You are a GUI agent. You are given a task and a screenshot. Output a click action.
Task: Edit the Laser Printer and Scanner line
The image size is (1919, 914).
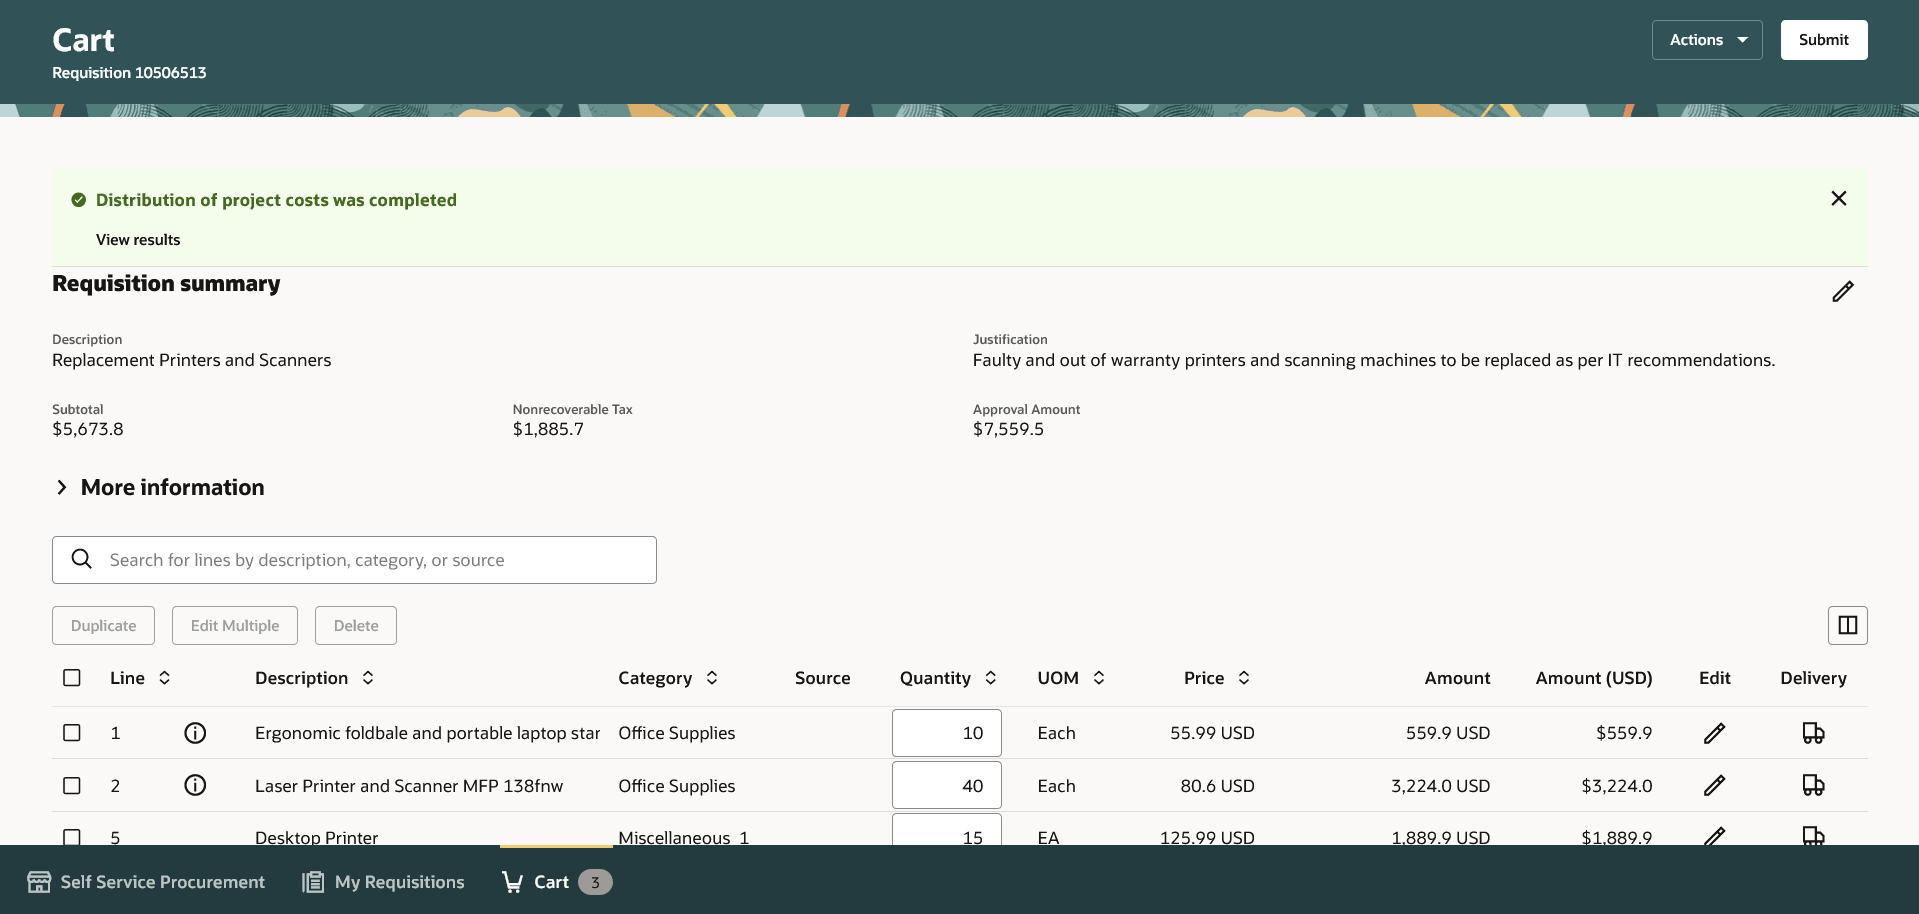[x=1714, y=785]
